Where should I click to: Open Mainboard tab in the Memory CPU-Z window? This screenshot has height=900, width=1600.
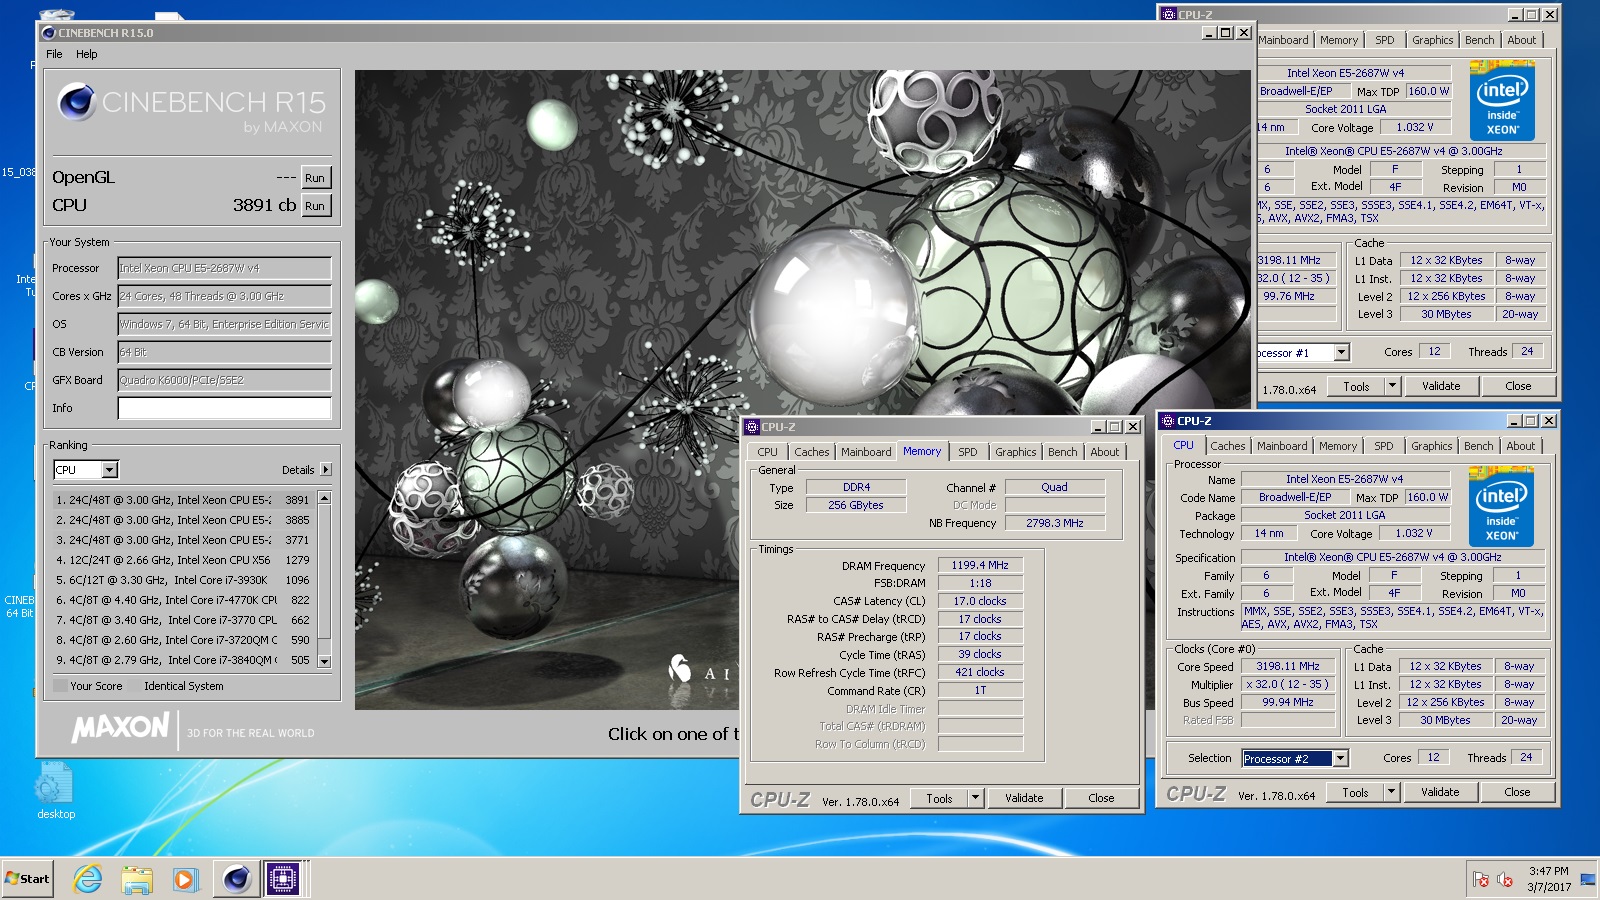click(866, 452)
